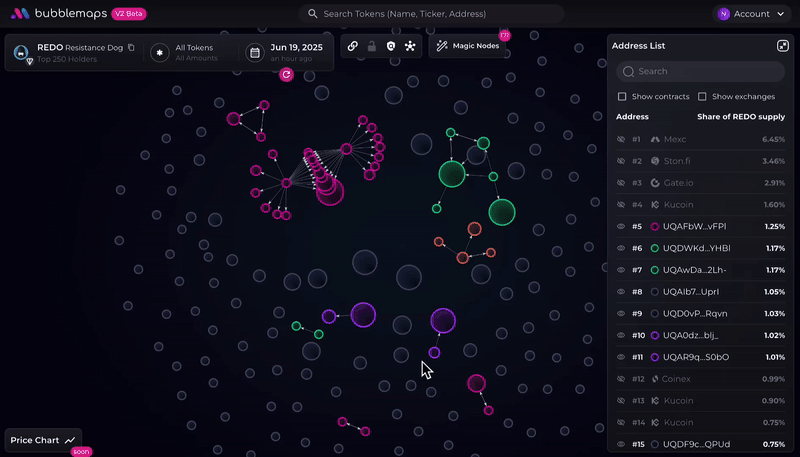
Task: Click the Address header in list
Action: [x=632, y=117]
